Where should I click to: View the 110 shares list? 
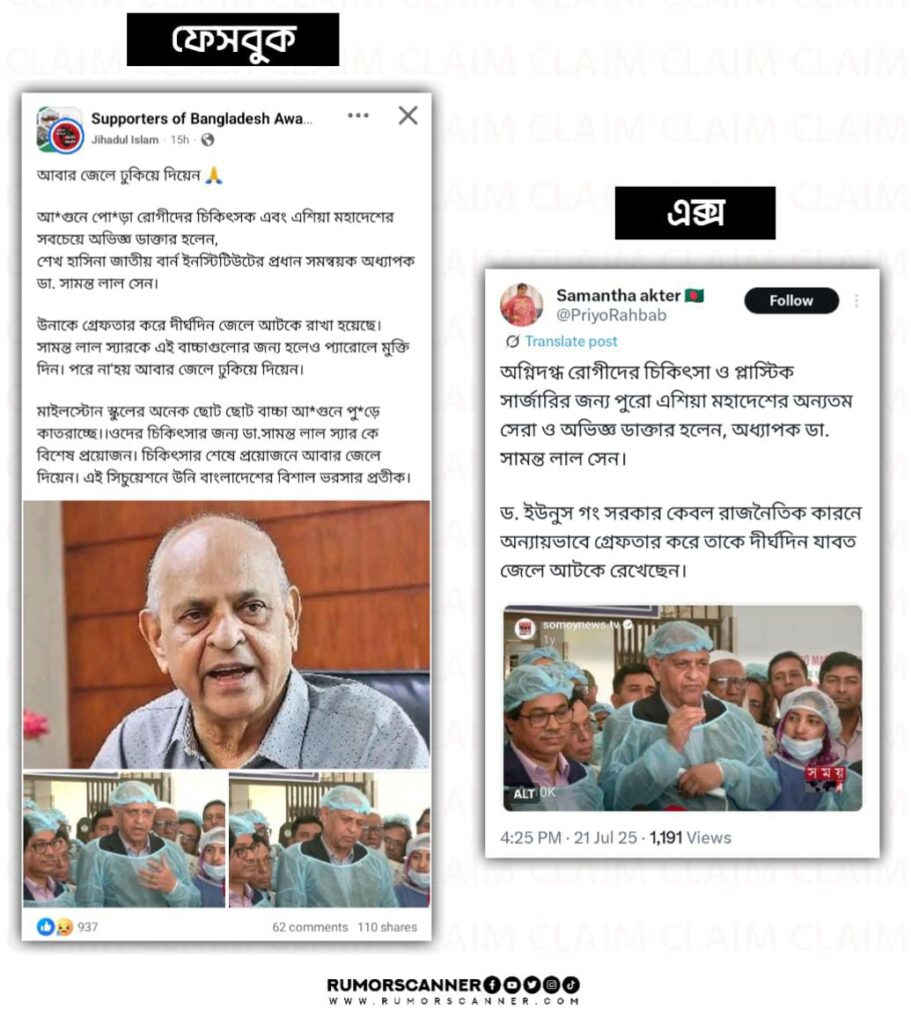coord(387,927)
